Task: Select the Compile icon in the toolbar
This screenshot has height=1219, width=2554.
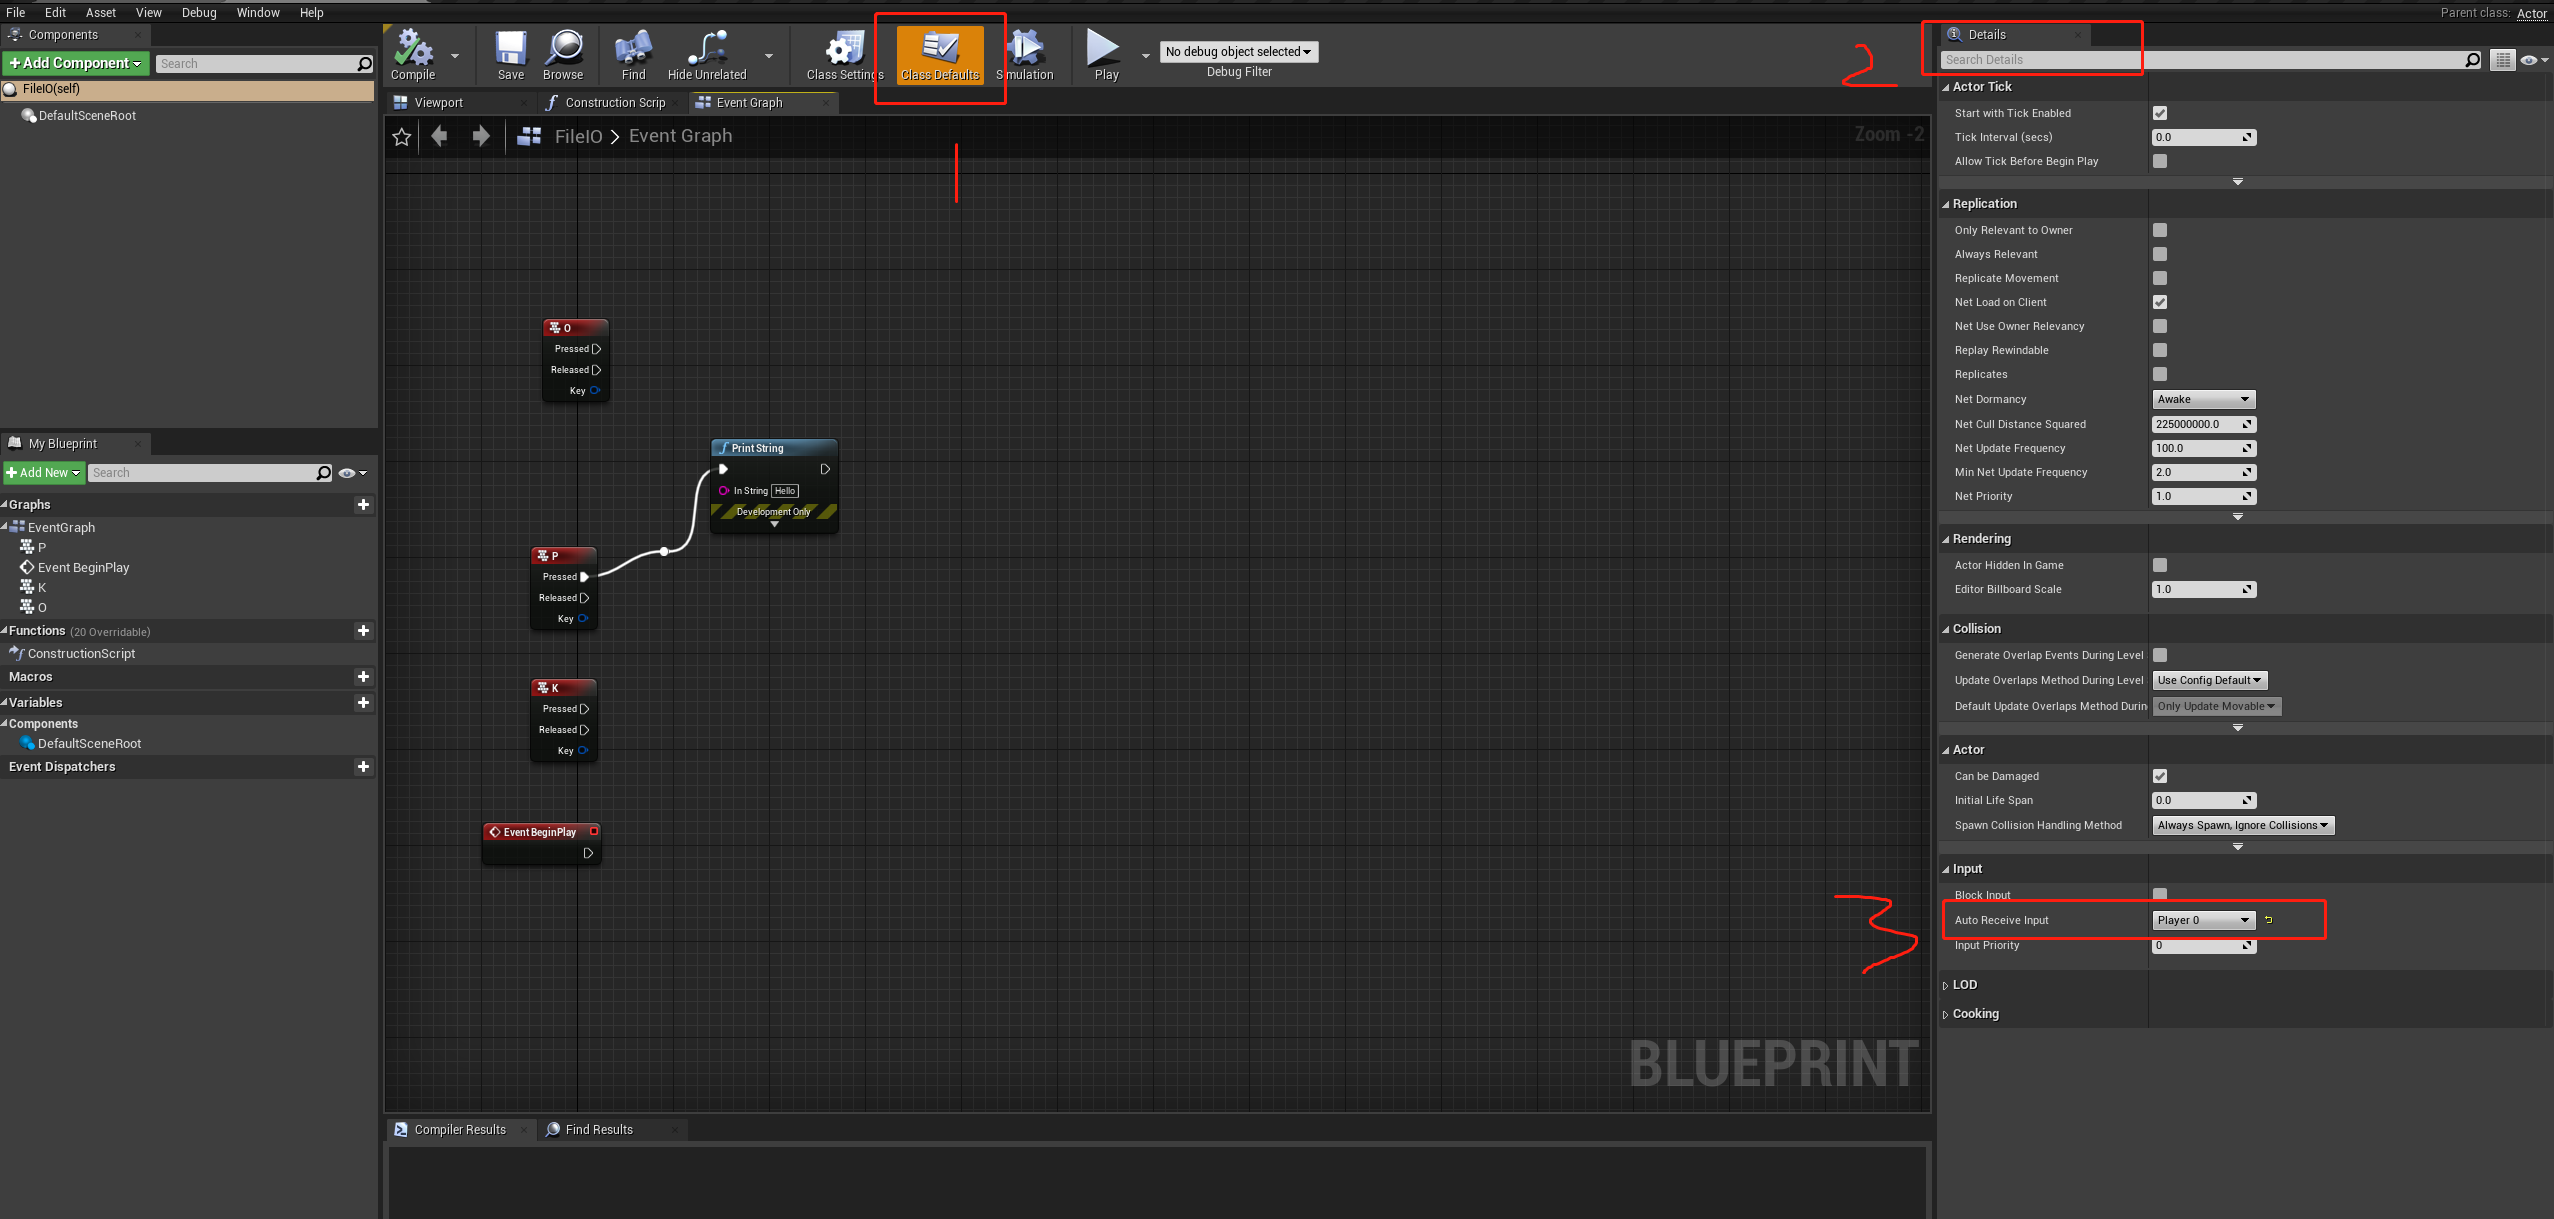Action: (x=414, y=50)
